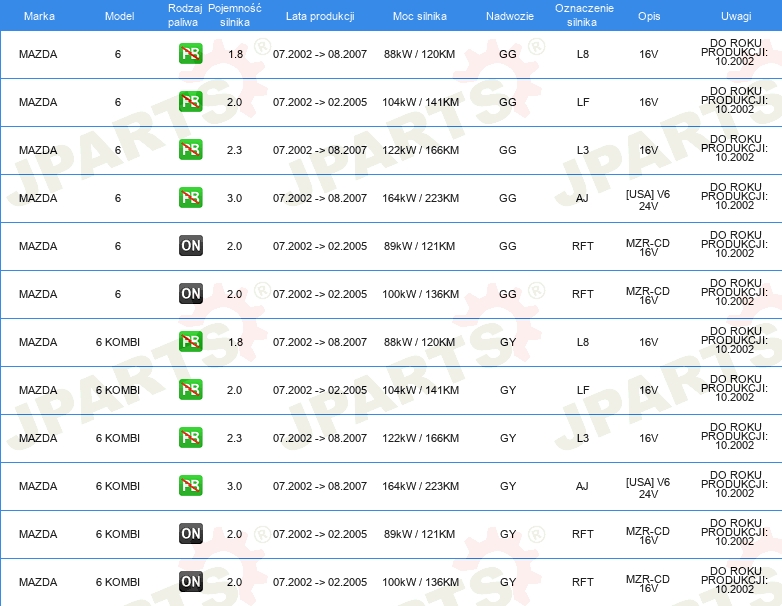
Task: Click petrol icon in Mazda 6 1.8 row
Action: (191, 53)
